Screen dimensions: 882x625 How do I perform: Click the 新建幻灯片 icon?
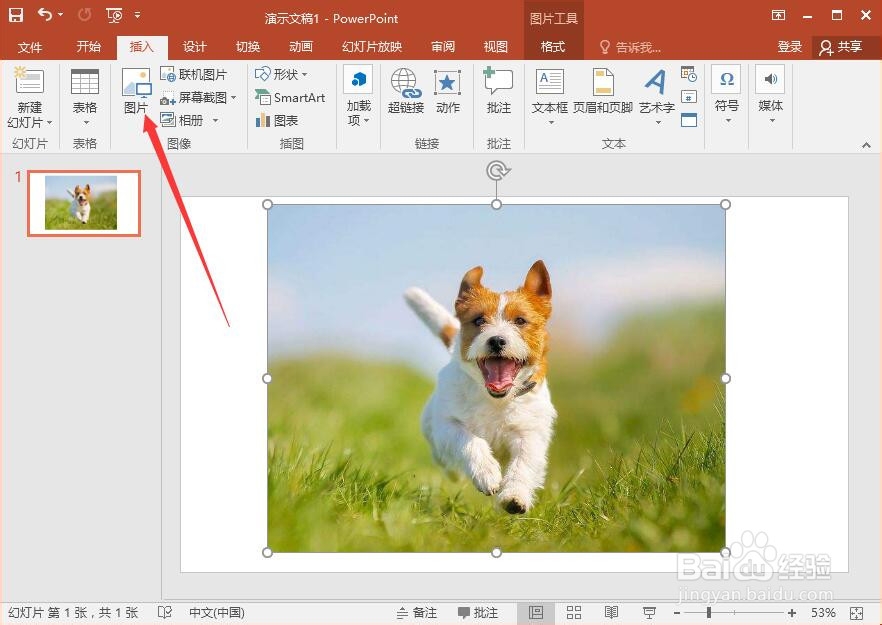(x=29, y=81)
